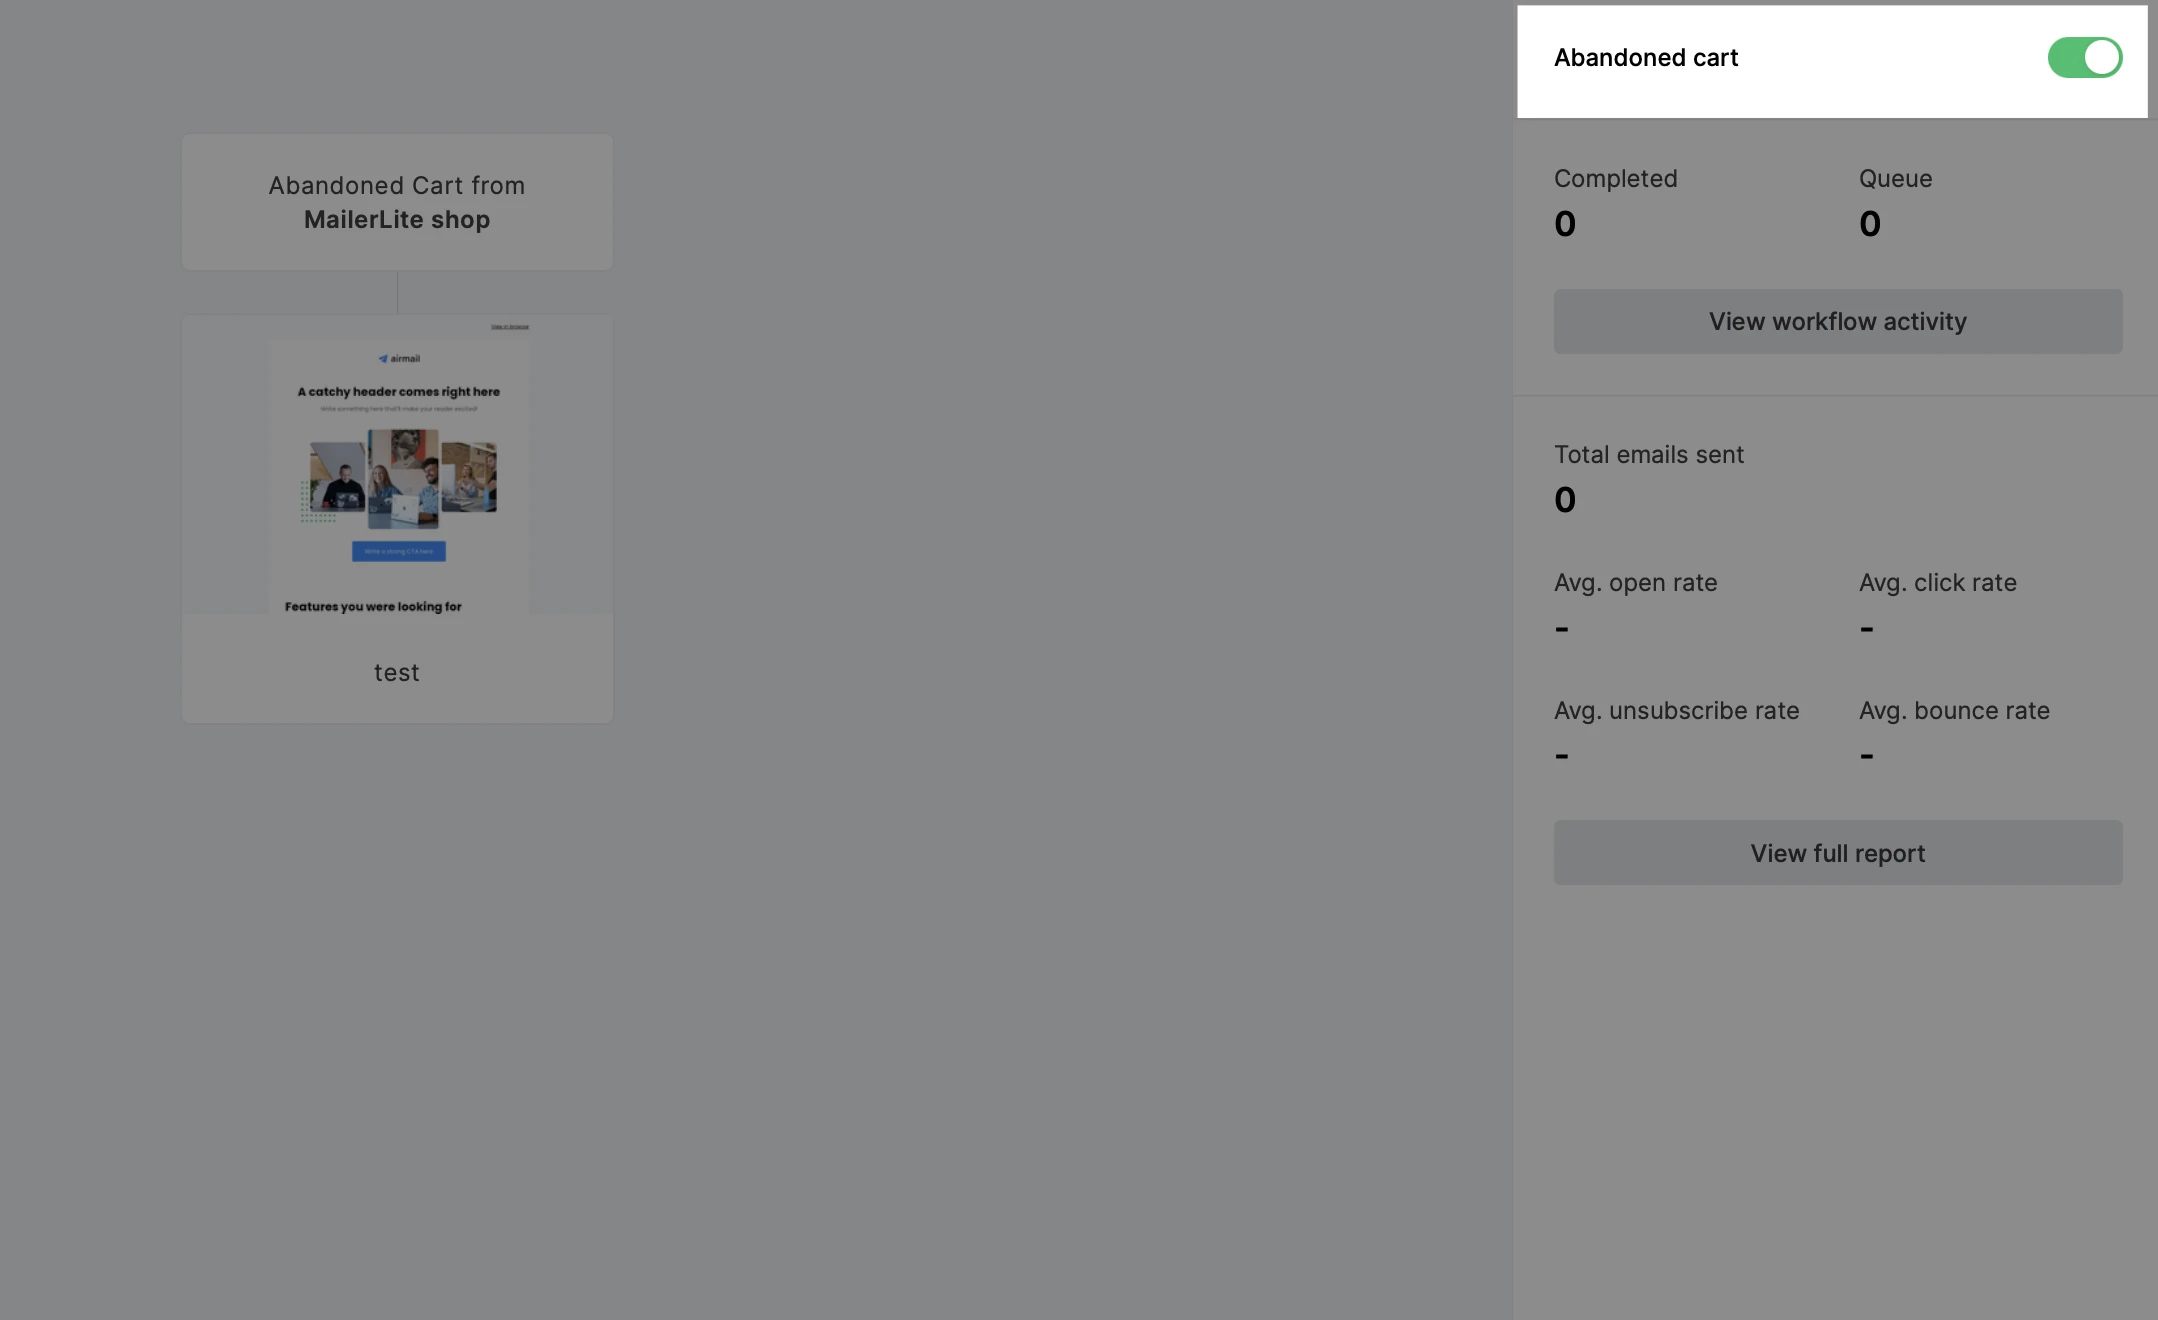Click the catchy header text in preview

398,391
